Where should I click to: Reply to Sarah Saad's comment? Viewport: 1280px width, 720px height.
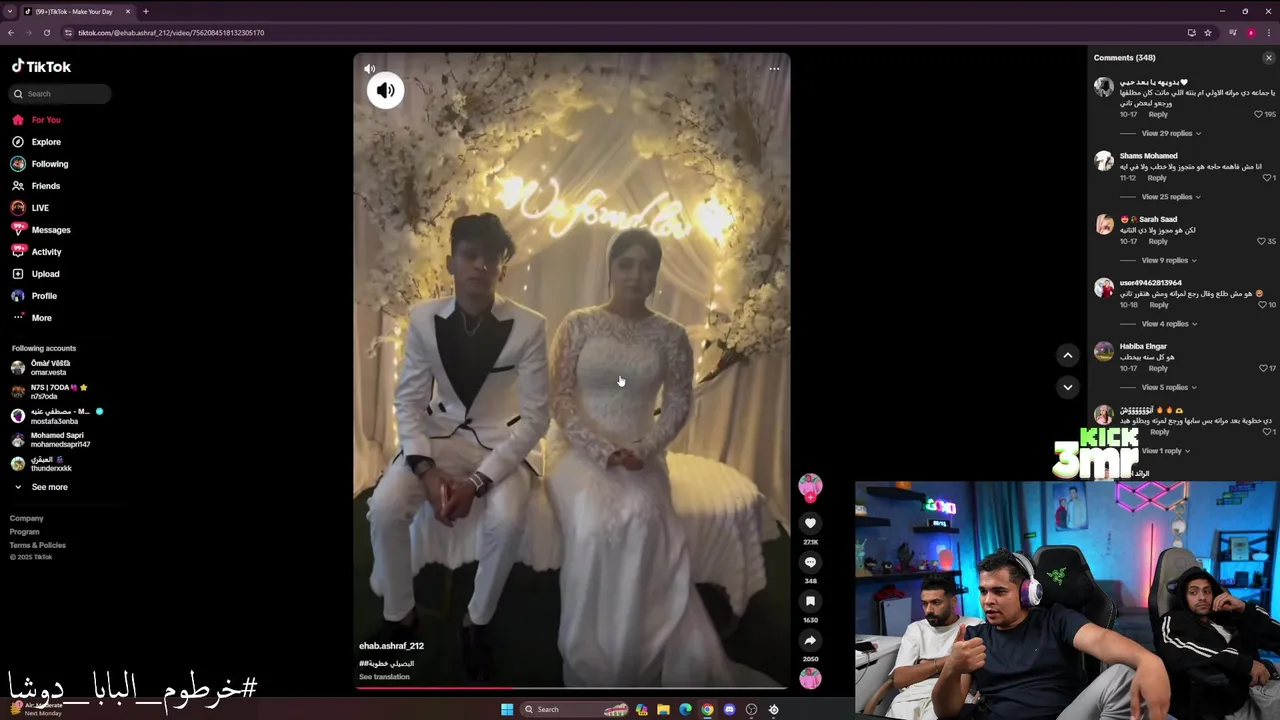1158,241
